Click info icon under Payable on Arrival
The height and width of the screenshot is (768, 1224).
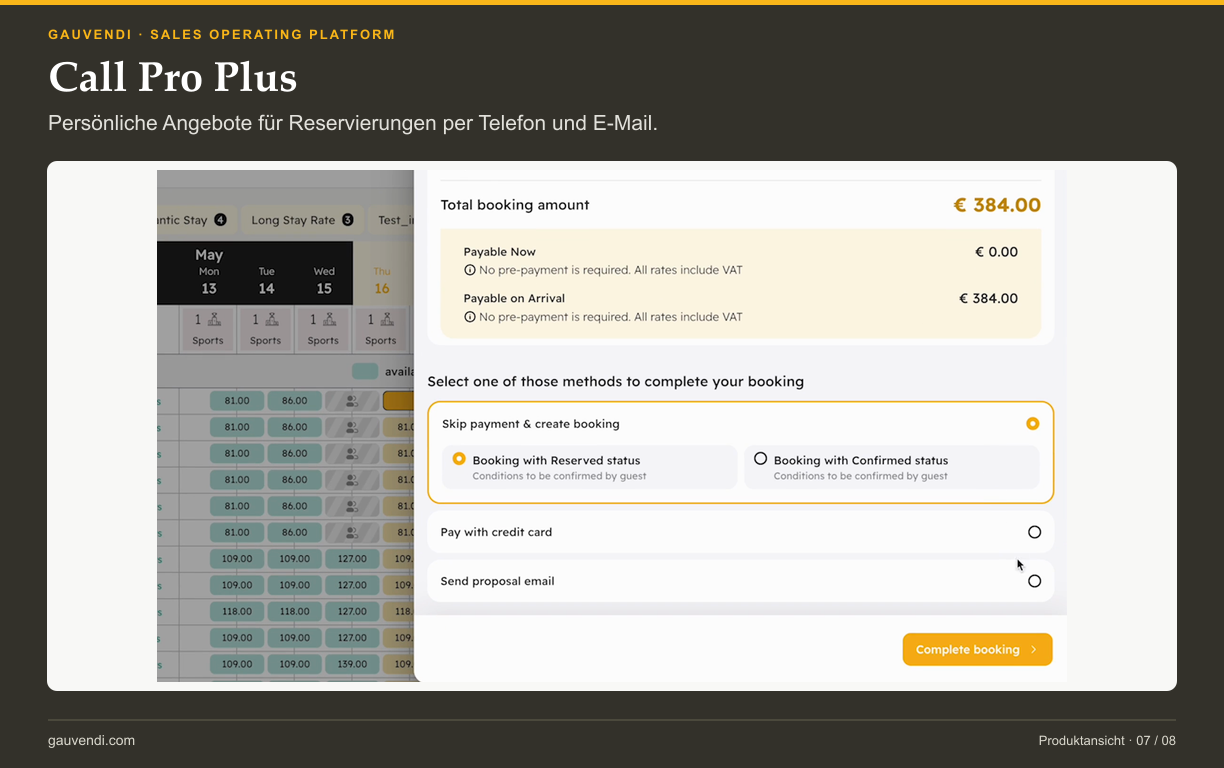(469, 317)
